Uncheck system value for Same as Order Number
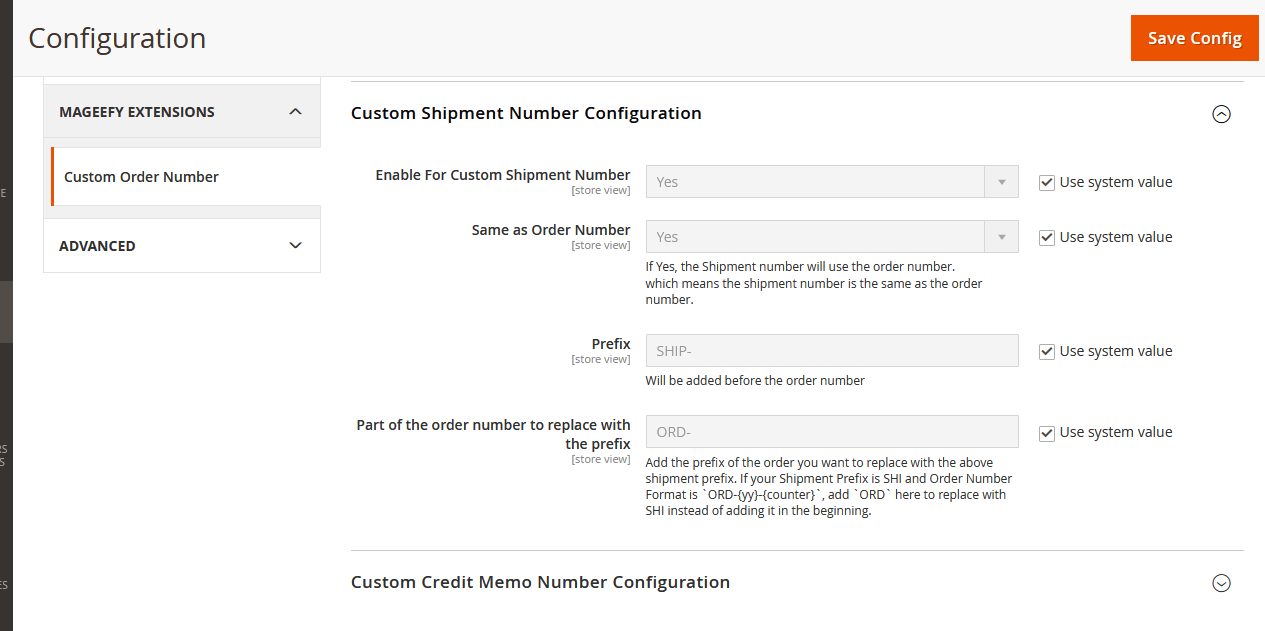Viewport: 1265px width, 631px height. [1047, 237]
